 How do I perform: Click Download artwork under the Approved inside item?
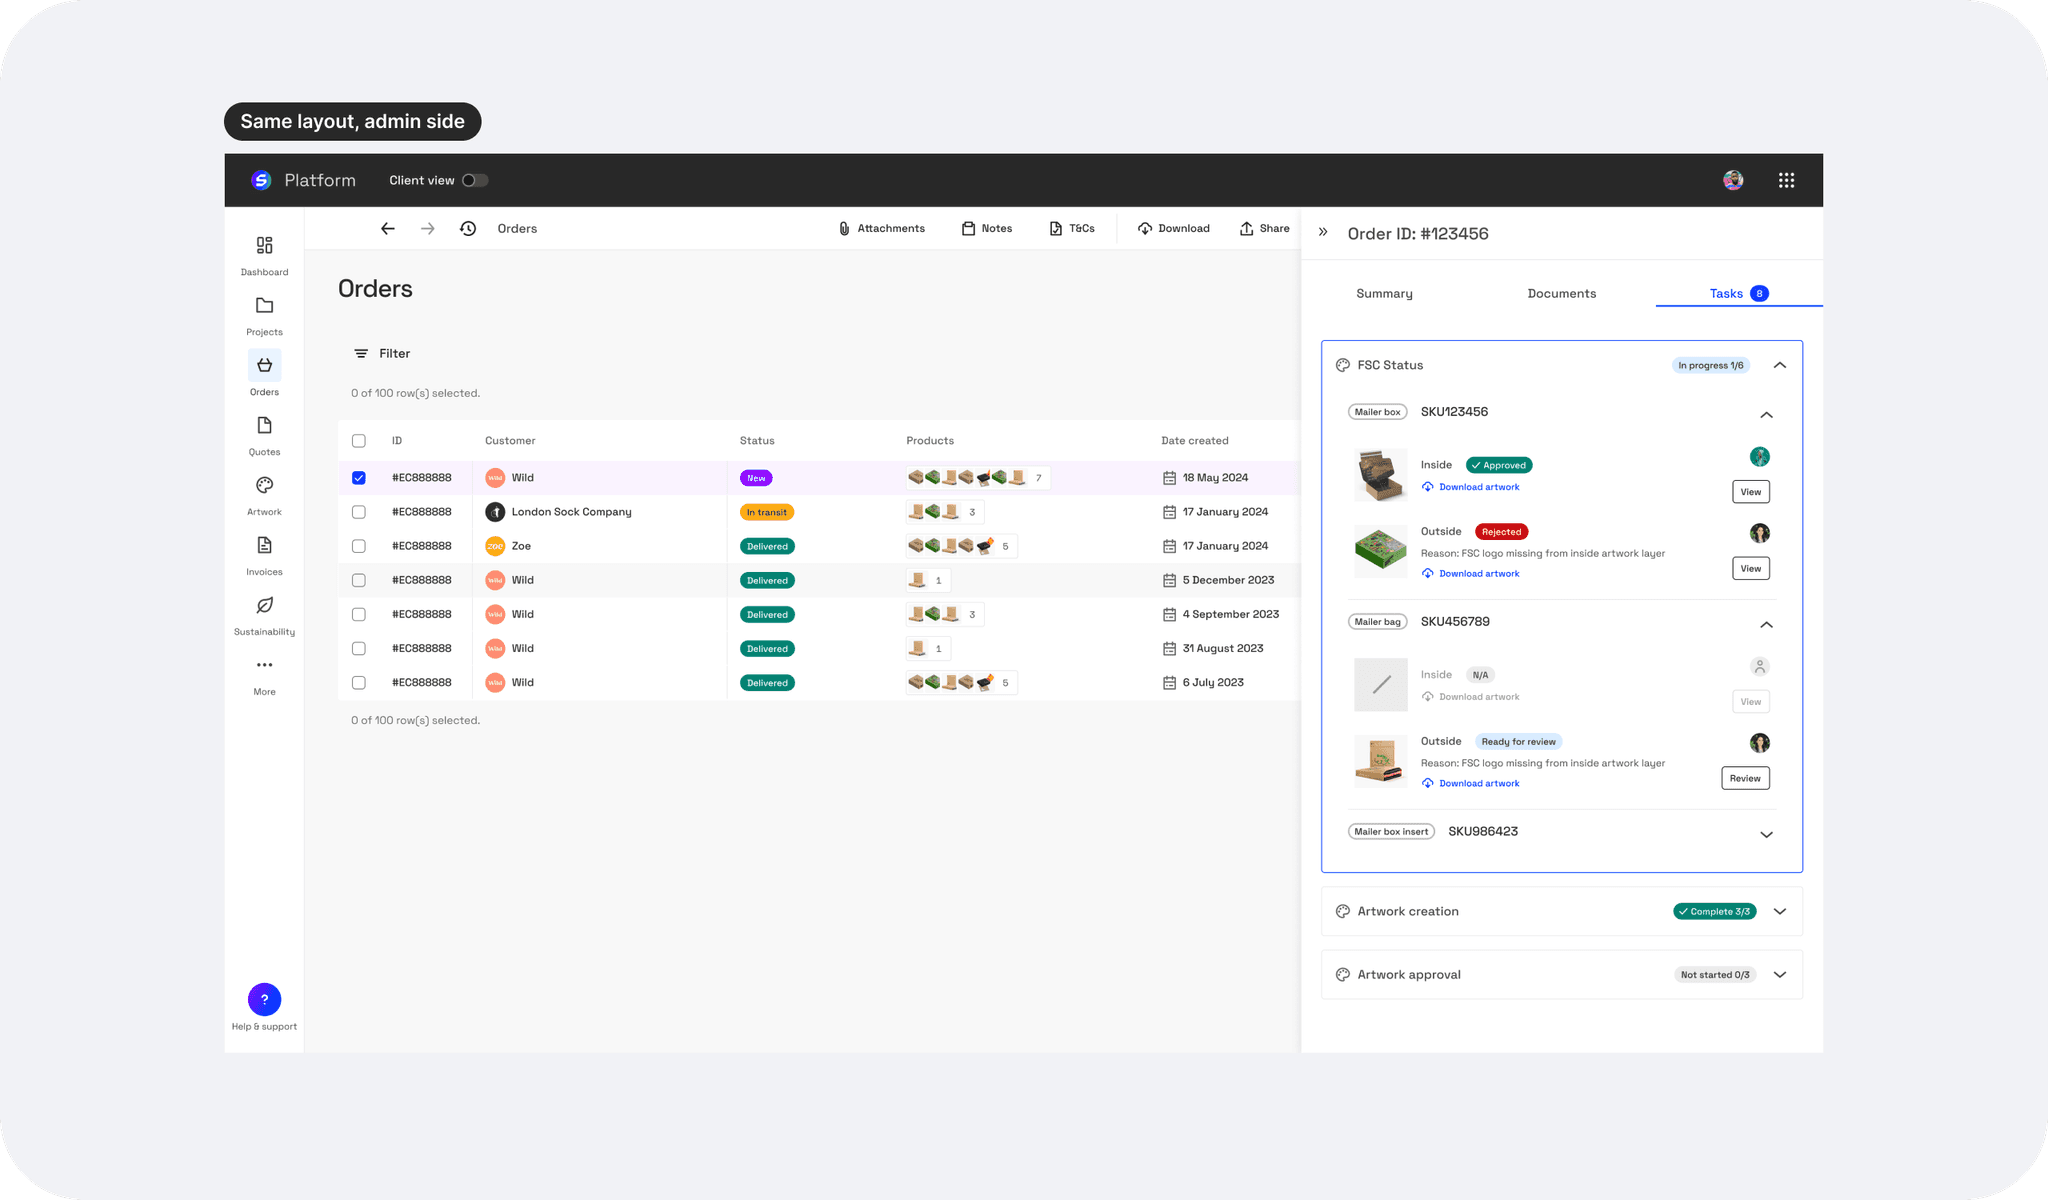(1478, 487)
